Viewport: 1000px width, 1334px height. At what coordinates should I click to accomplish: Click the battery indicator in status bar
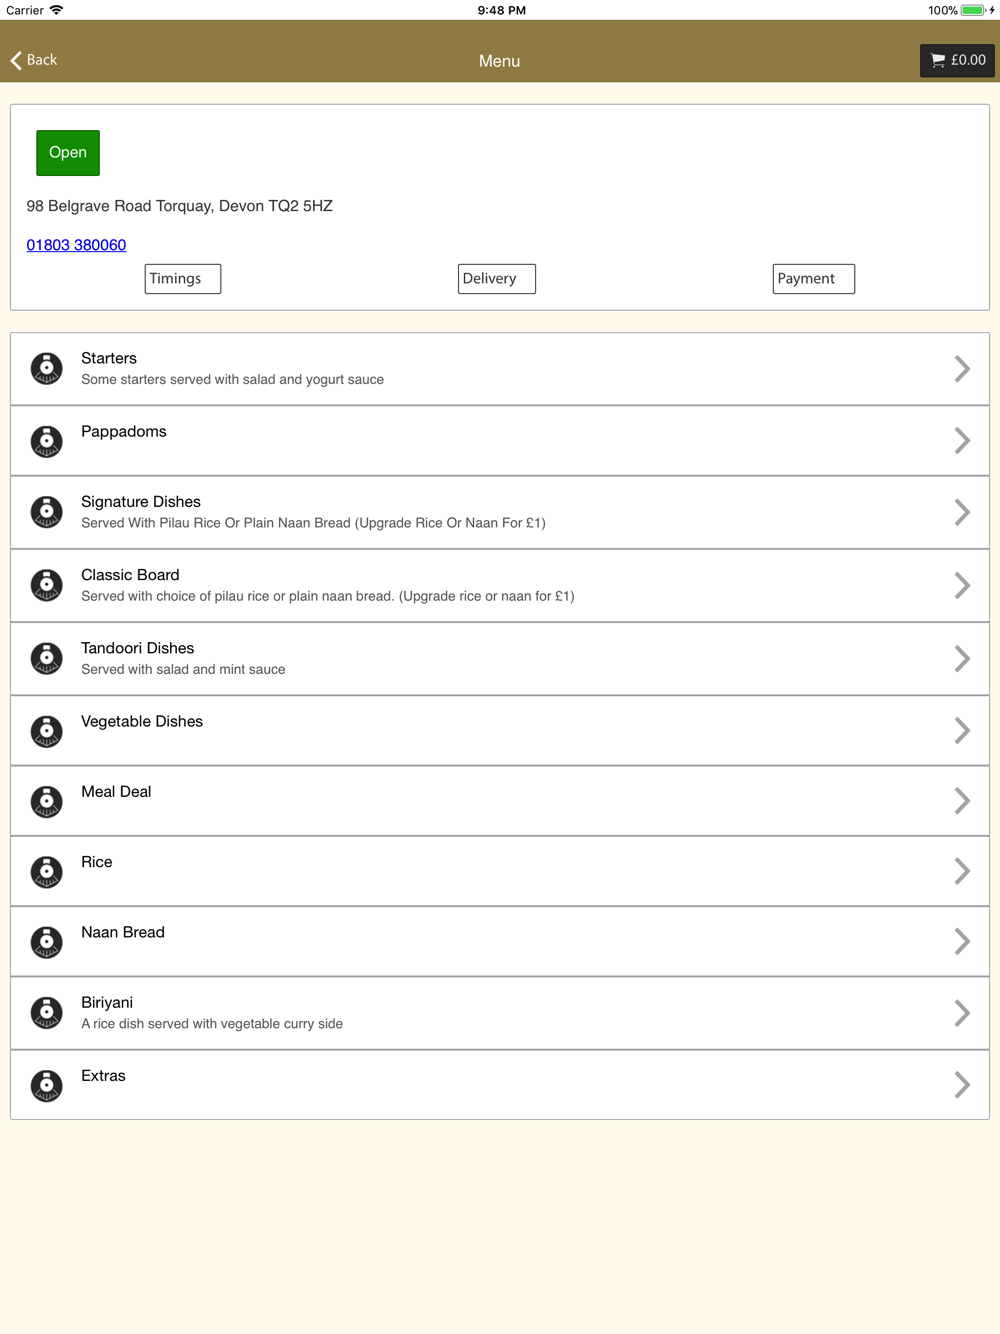click(x=974, y=10)
